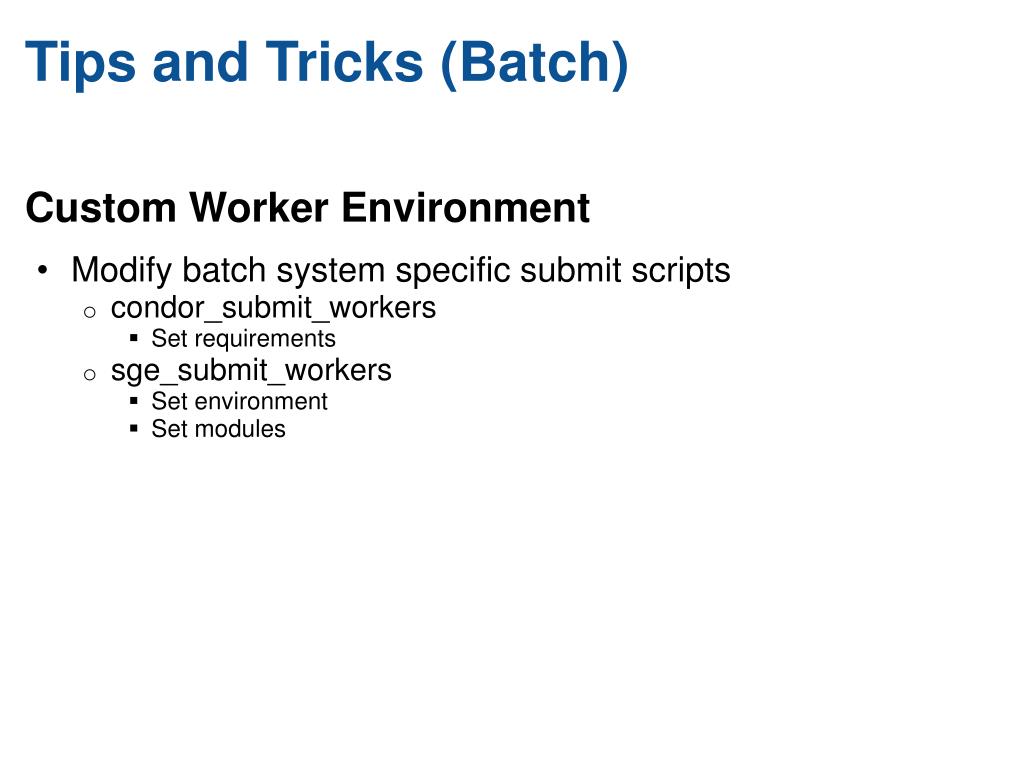Click the word "Worker" in the heading
The image size is (1024, 768).
pyautogui.click(x=259, y=208)
